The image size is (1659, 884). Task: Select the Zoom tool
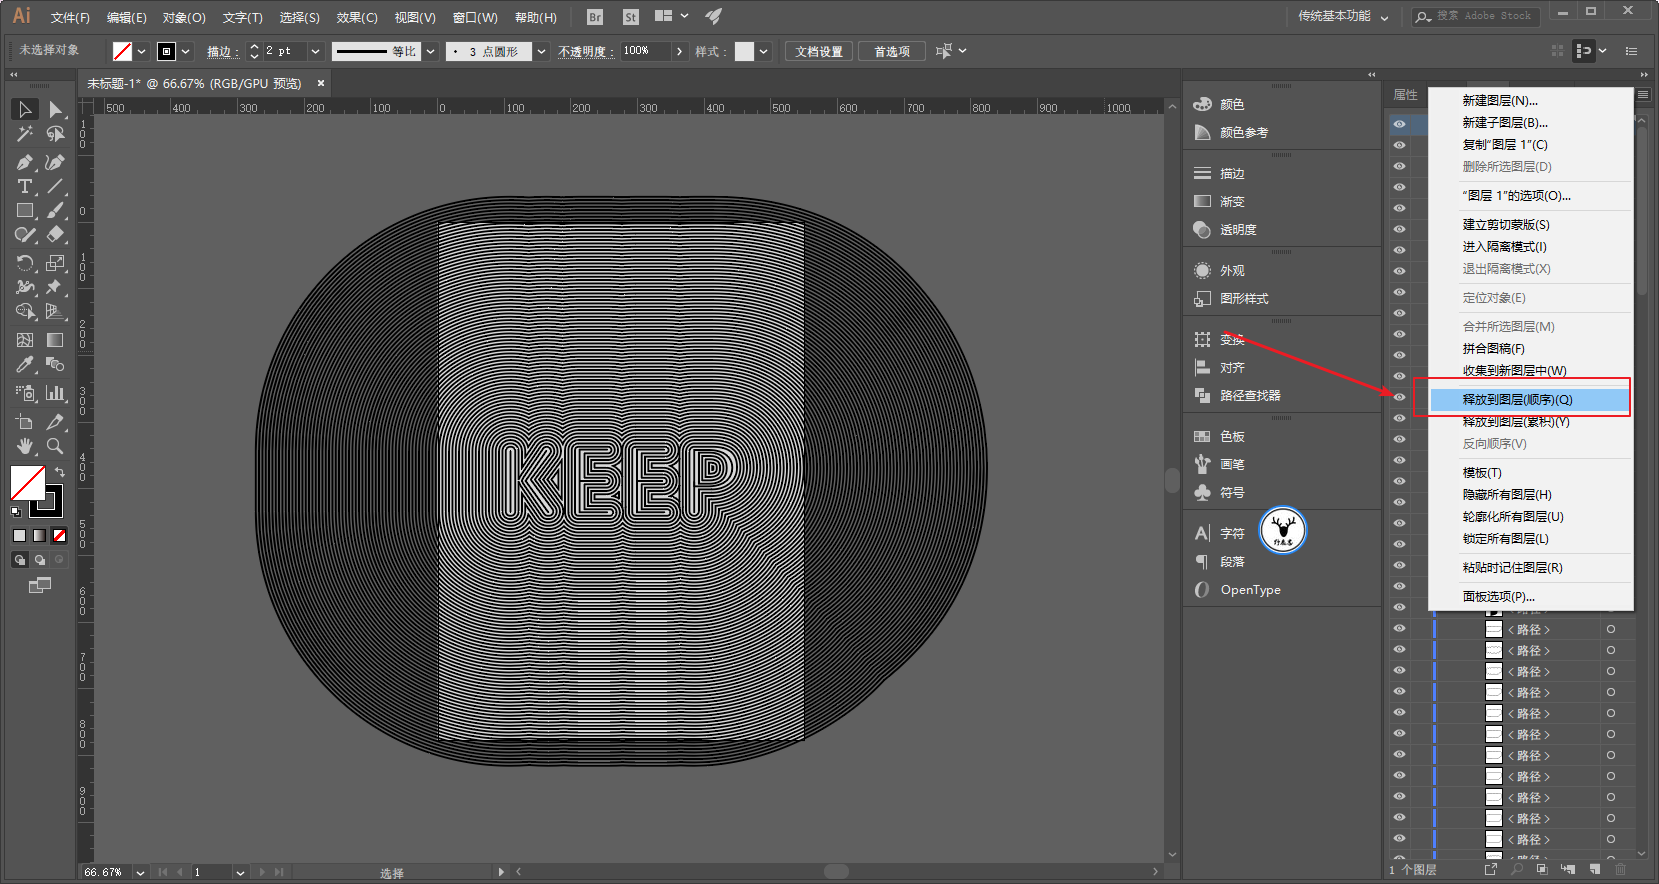56,446
